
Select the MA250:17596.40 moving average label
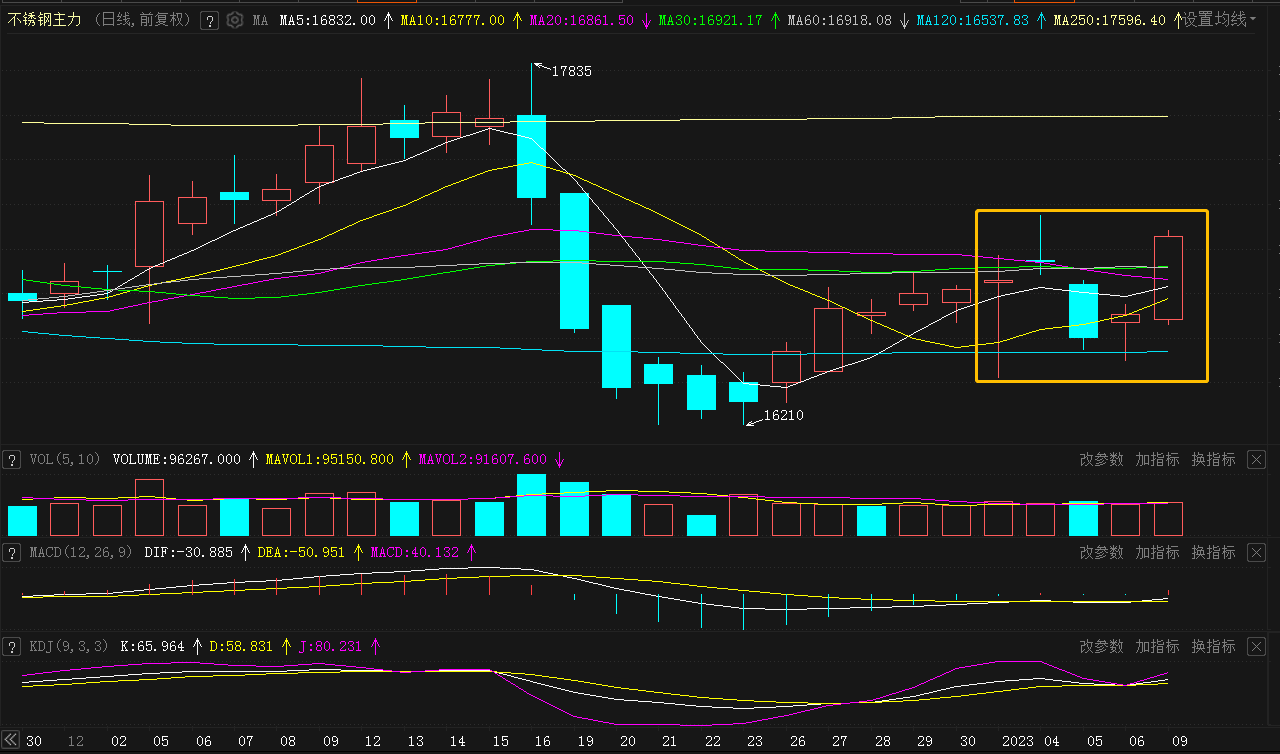1109,20
